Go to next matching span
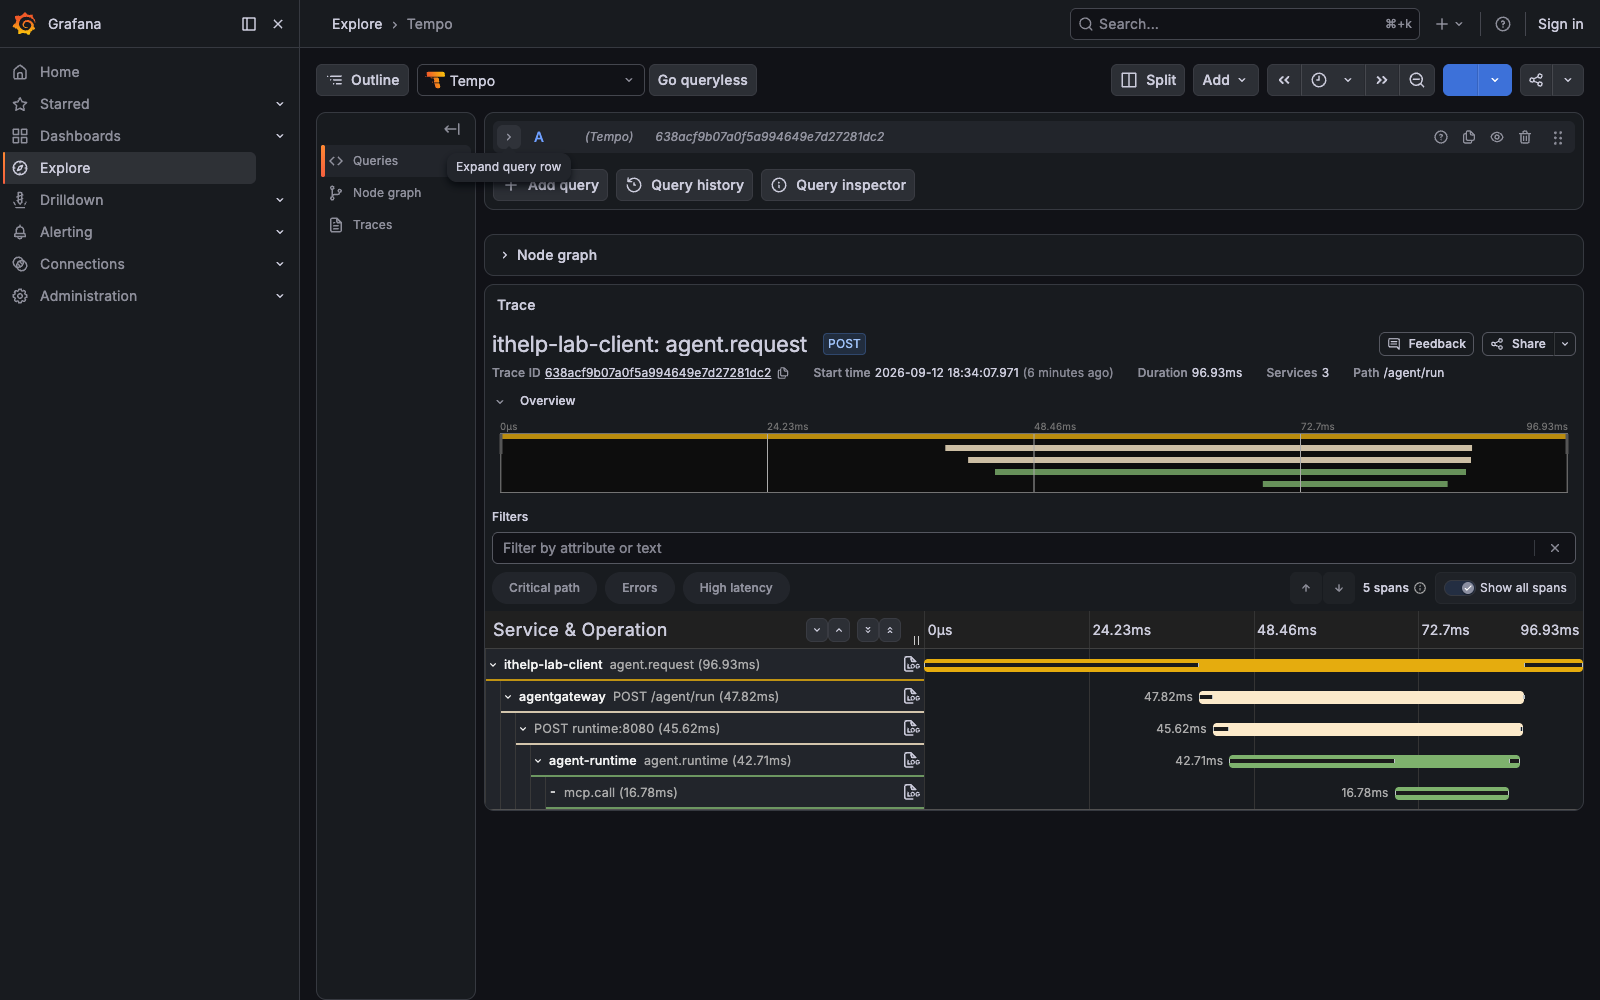This screenshot has height=1000, width=1600. pos(1339,588)
